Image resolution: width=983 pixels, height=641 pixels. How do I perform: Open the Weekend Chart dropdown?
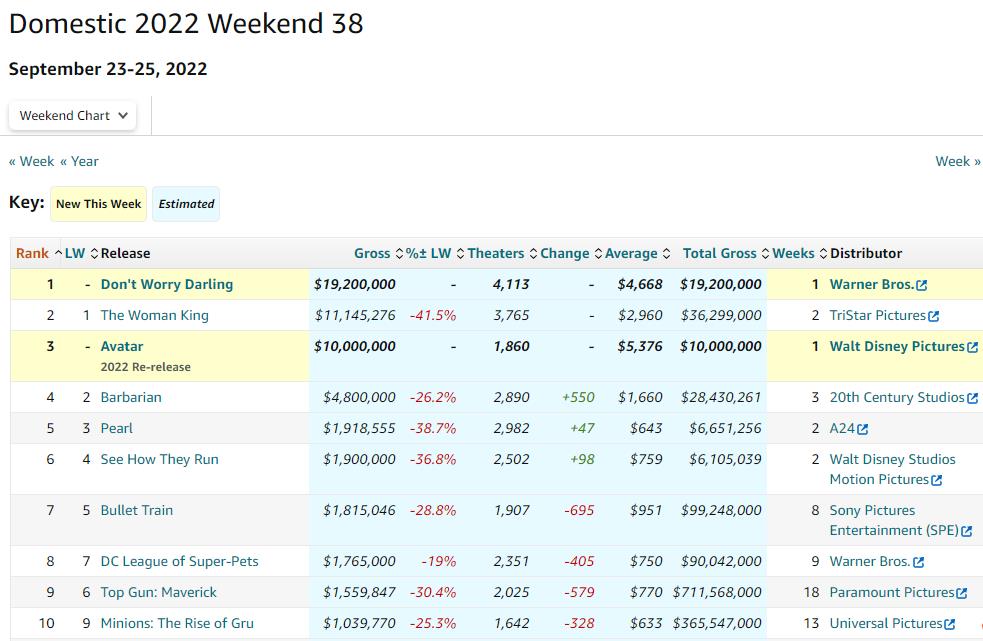click(x=74, y=115)
